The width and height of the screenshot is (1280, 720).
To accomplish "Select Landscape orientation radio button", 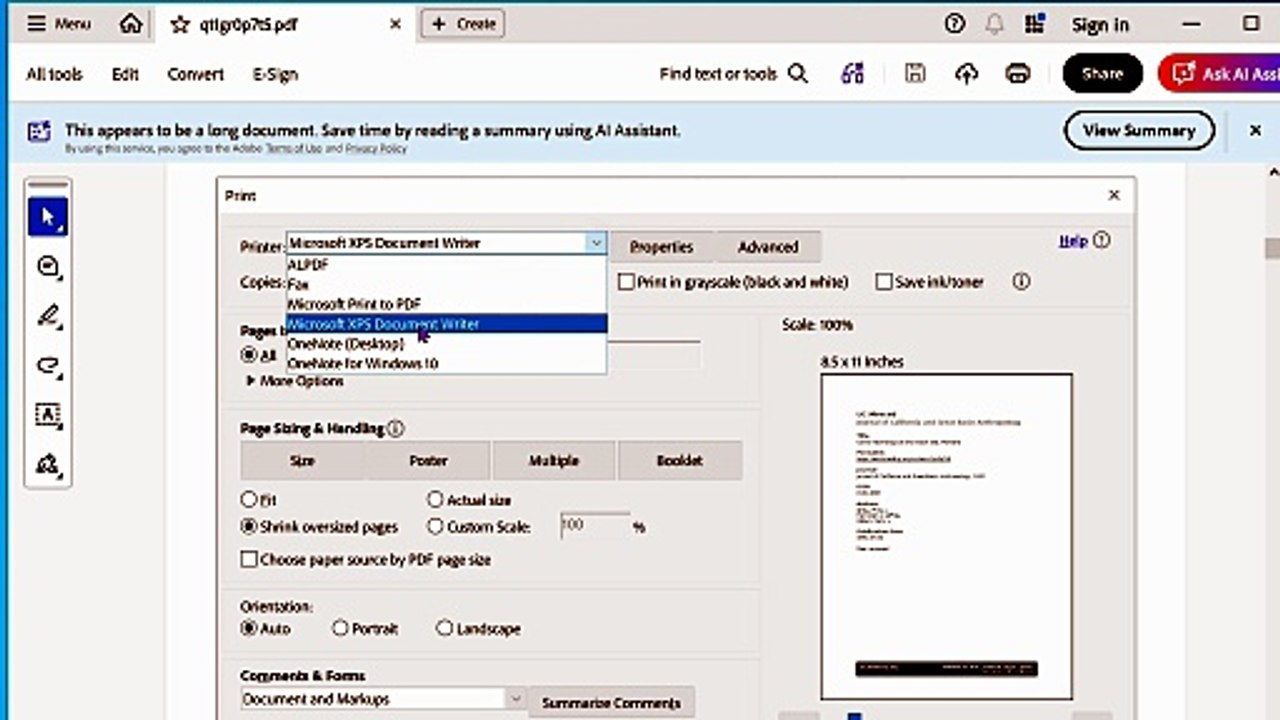I will (x=445, y=628).
